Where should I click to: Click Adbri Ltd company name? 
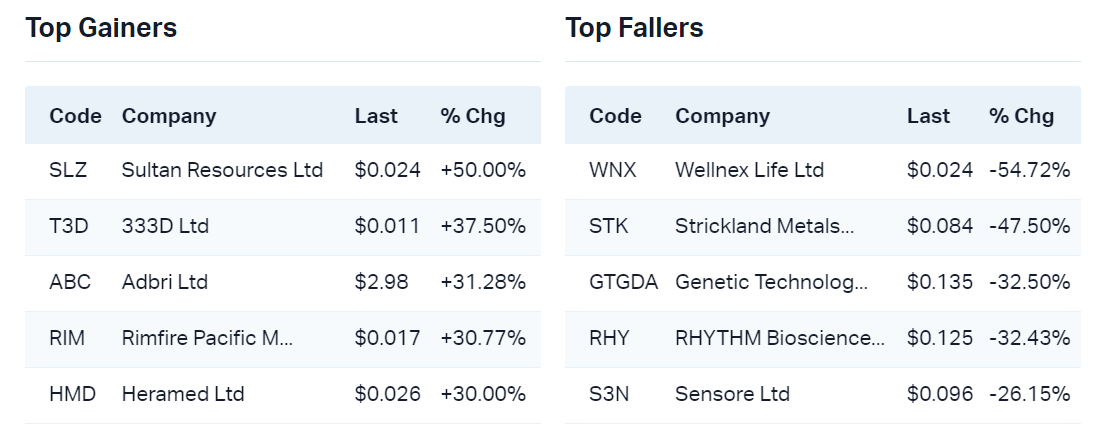click(x=165, y=282)
